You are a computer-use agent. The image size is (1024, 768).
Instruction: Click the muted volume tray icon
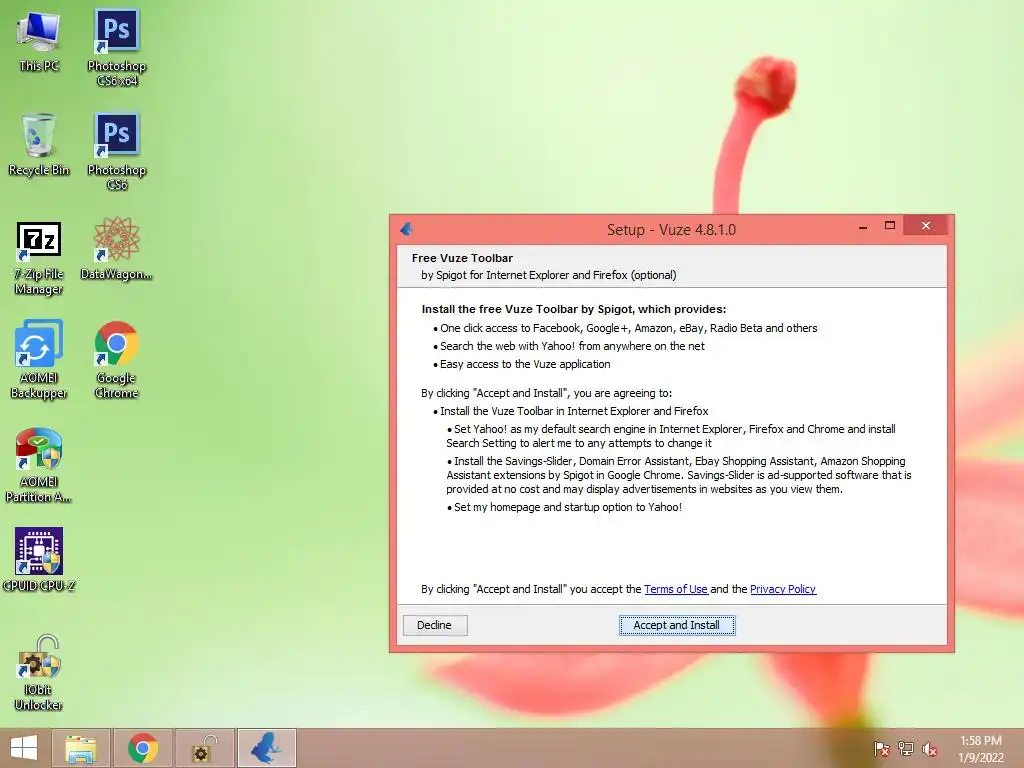pyautogui.click(x=929, y=749)
